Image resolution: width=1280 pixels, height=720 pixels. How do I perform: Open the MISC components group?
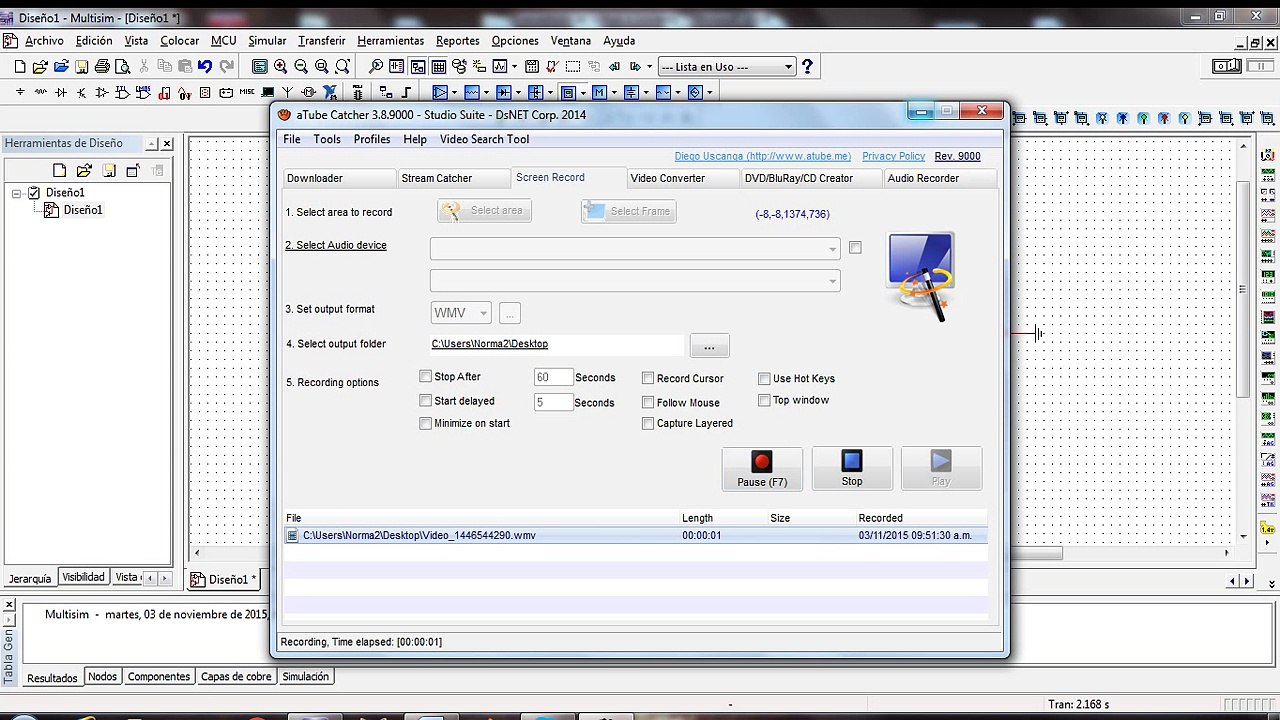pos(248,92)
